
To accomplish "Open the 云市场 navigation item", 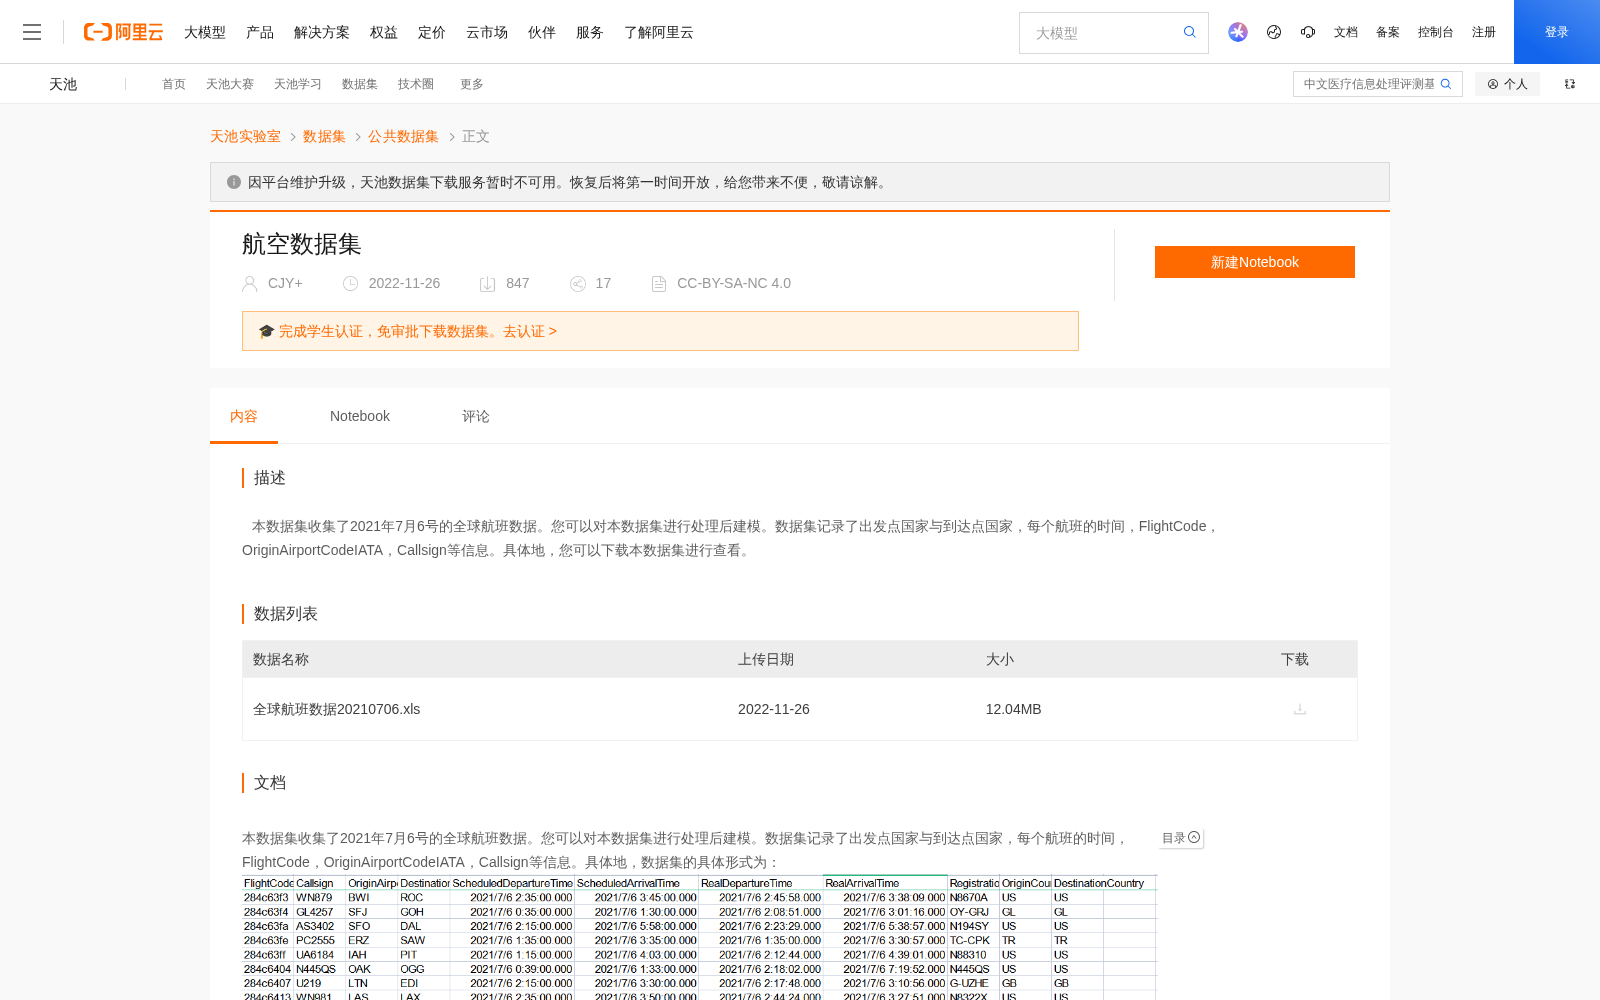I will [487, 32].
